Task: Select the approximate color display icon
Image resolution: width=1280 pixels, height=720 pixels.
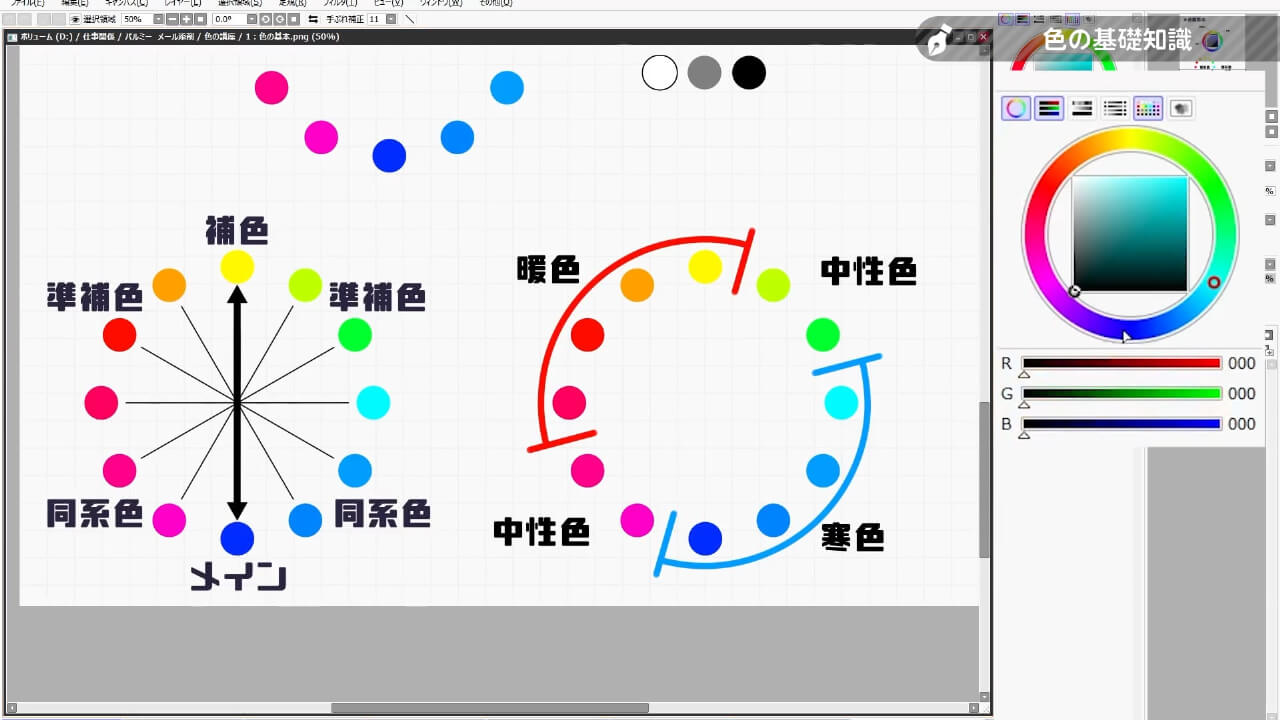Action: [x=1181, y=108]
